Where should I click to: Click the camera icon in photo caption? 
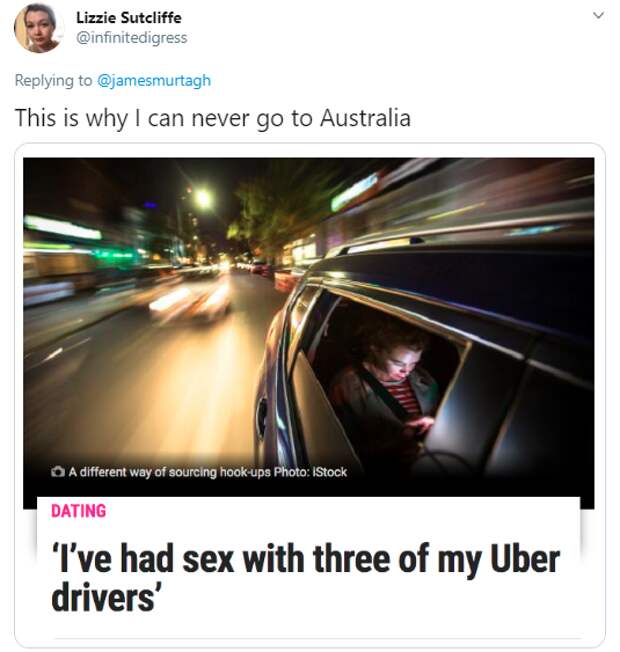tap(58, 472)
